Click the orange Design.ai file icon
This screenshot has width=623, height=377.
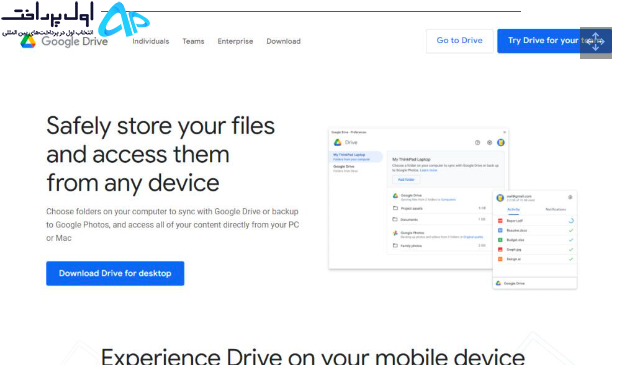click(x=500, y=259)
